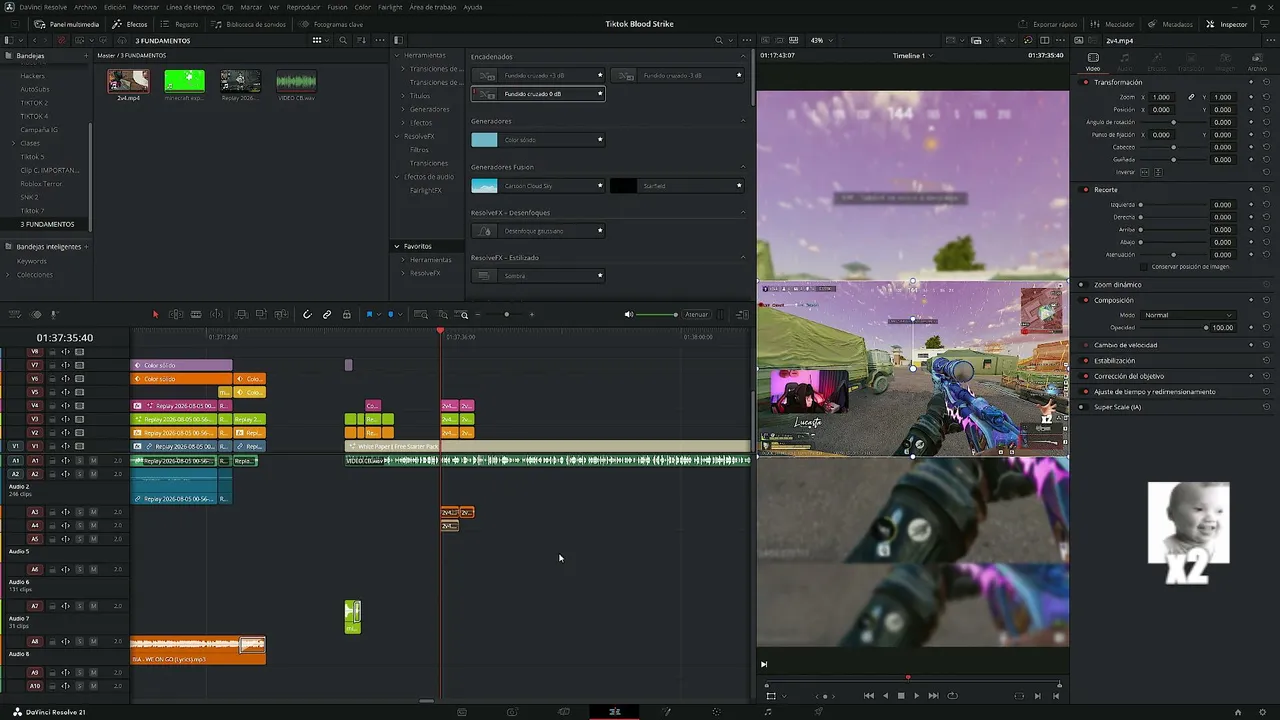Mute audio track A1
This screenshot has width=1280, height=720.
(93, 461)
